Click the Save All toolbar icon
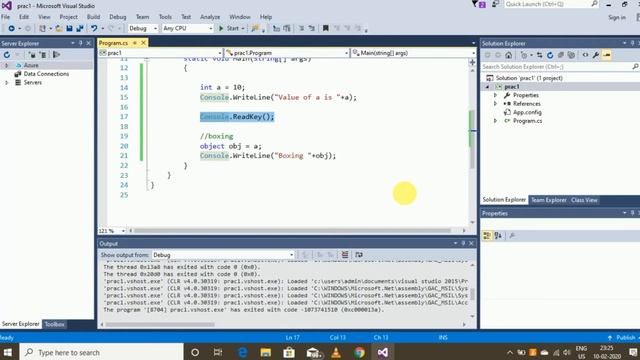This screenshot has height=360, width=640. (x=80, y=29)
